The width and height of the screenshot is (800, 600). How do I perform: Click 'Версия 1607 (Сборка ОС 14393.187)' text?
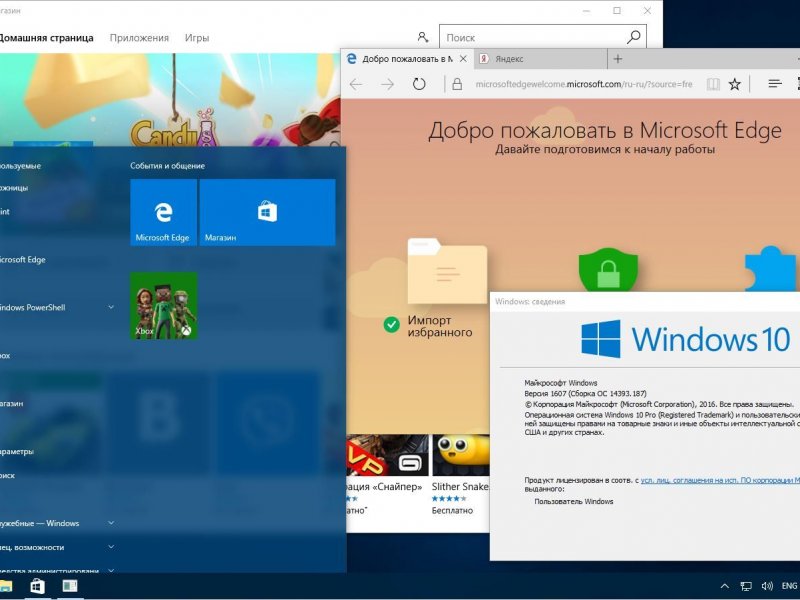pos(585,393)
